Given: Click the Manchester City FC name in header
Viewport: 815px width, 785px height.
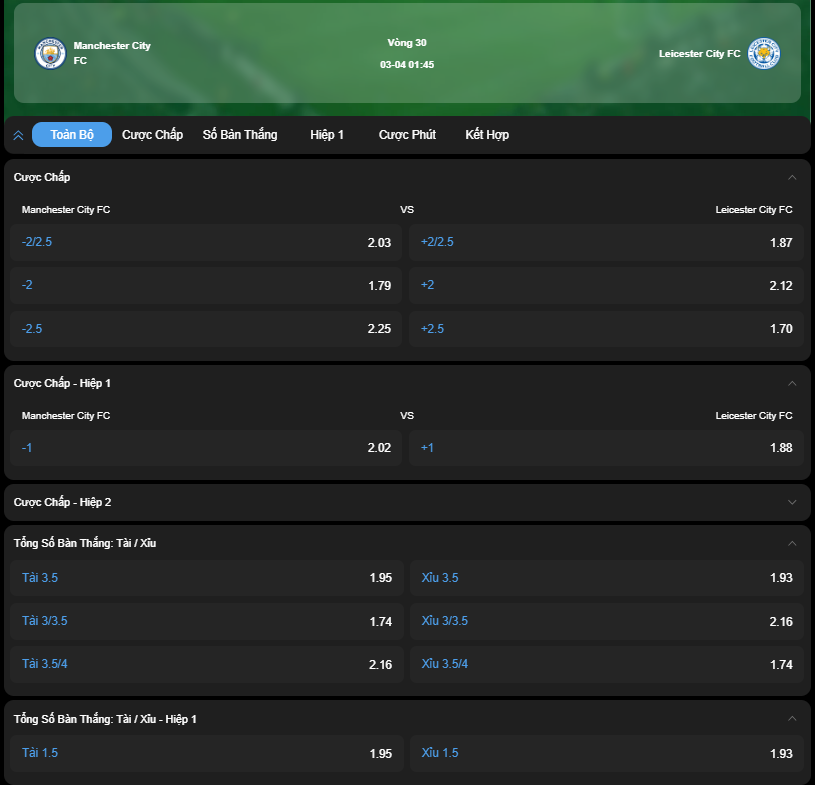Looking at the screenshot, I should tap(112, 53).
